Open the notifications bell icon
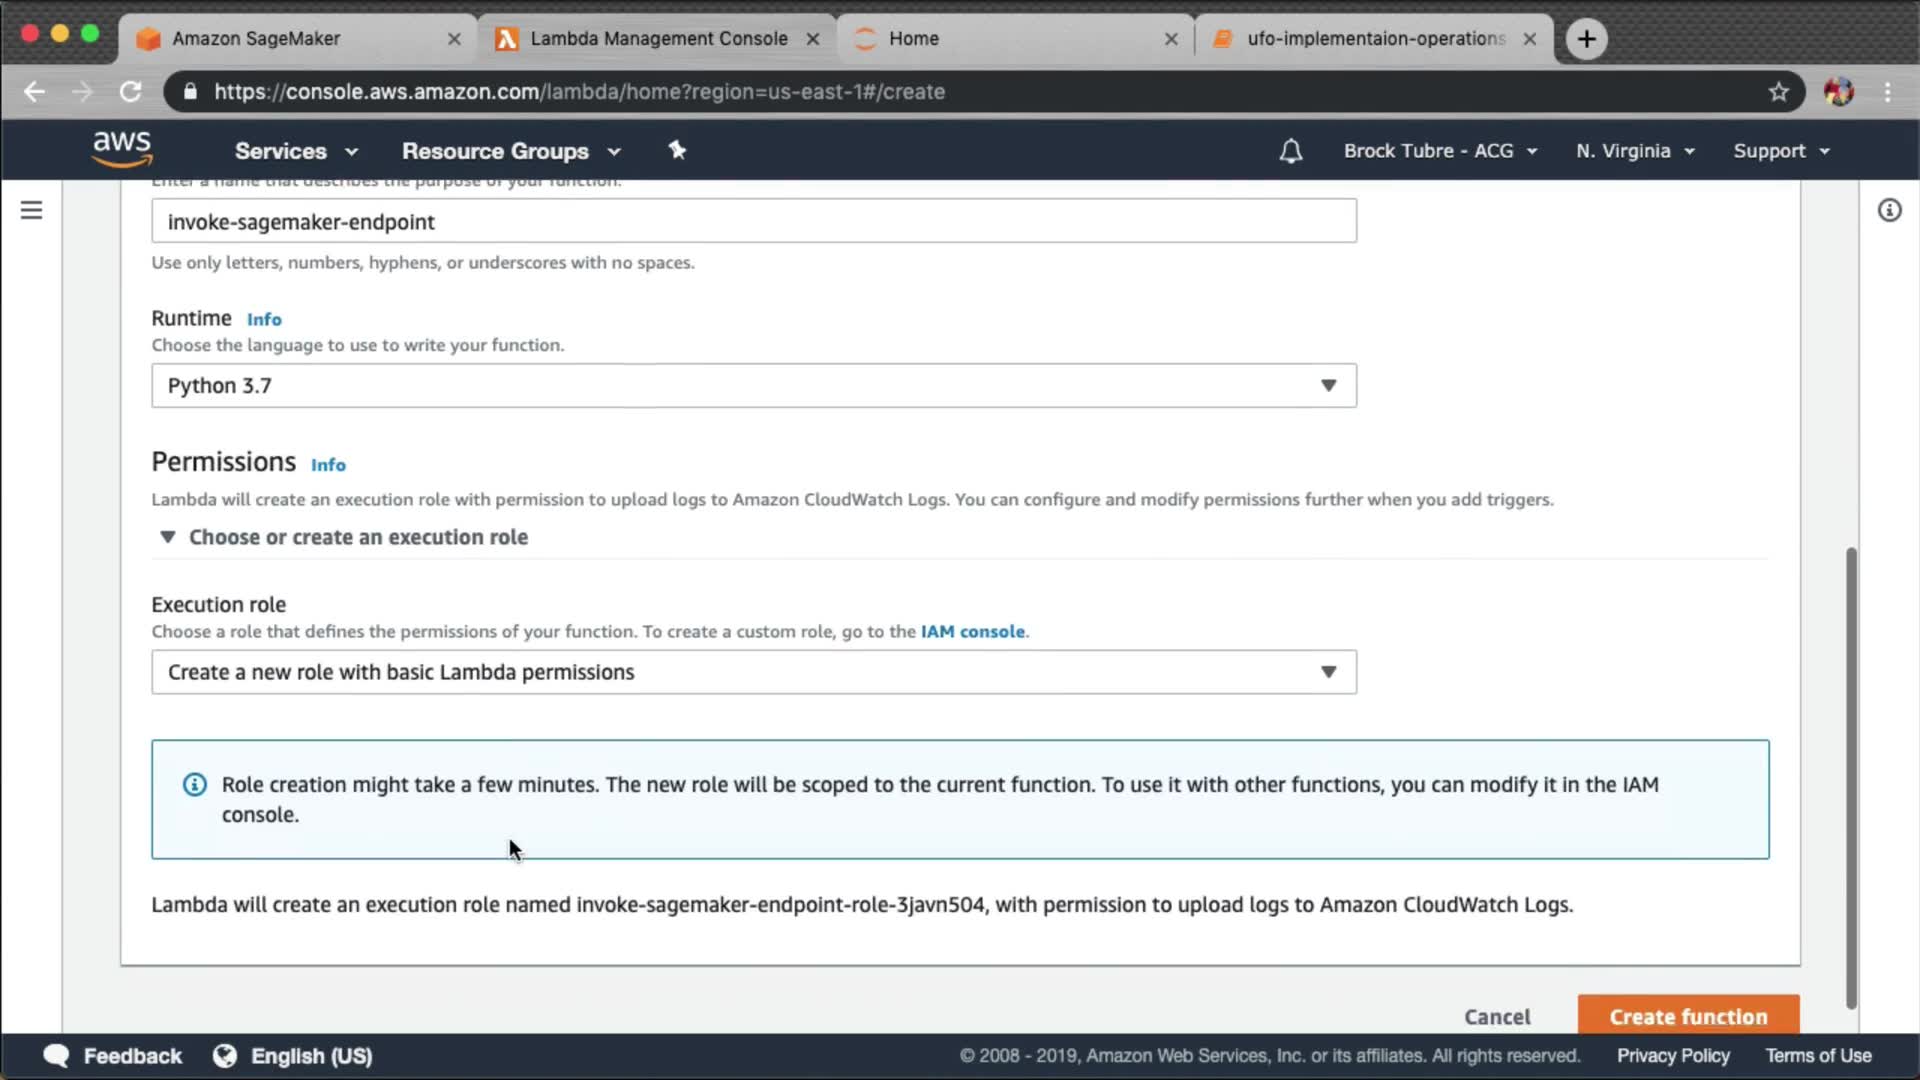Viewport: 1920px width, 1080px height. pyautogui.click(x=1290, y=151)
